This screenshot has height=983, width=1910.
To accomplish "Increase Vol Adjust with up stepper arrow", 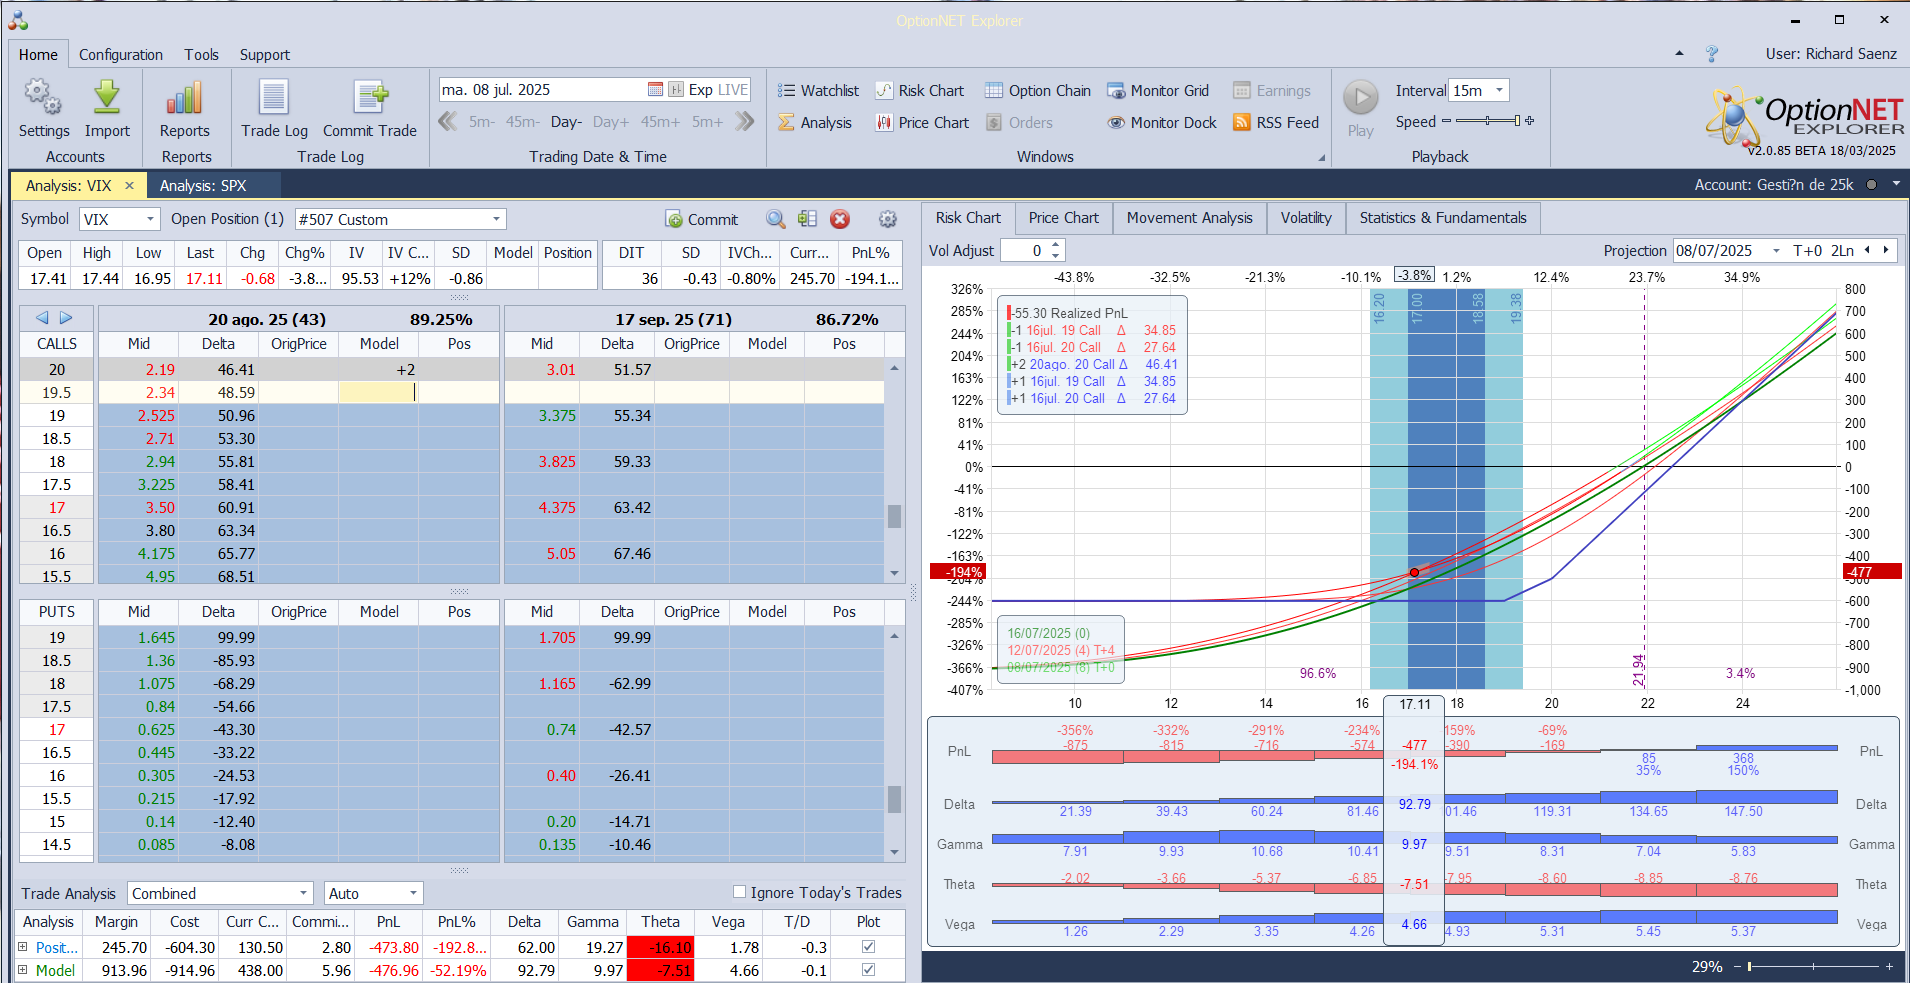I will pyautogui.click(x=1057, y=245).
